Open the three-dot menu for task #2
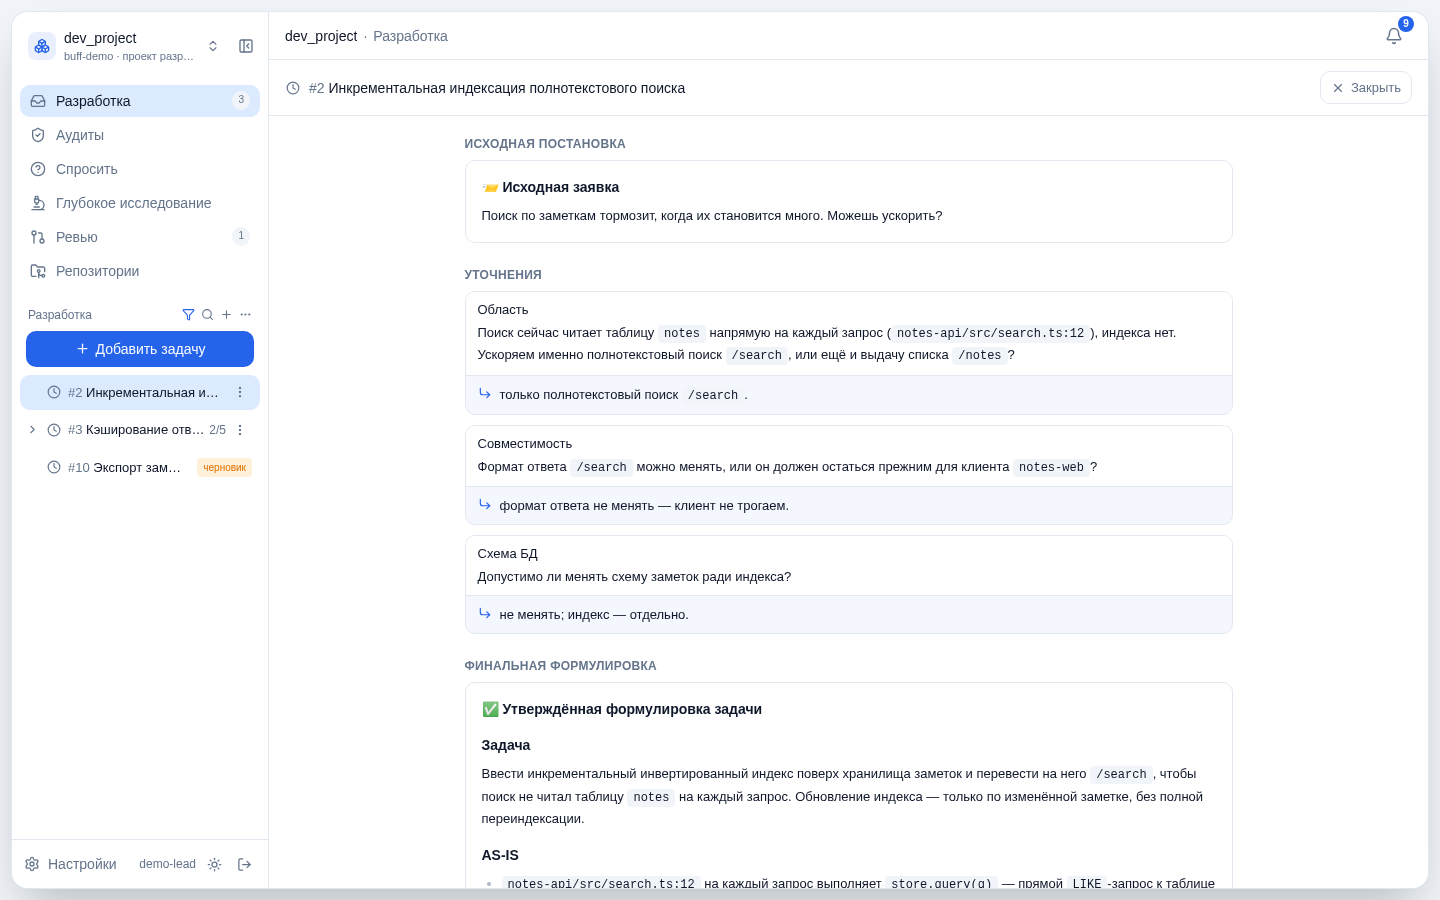Image resolution: width=1440 pixels, height=900 pixels. coord(240,393)
